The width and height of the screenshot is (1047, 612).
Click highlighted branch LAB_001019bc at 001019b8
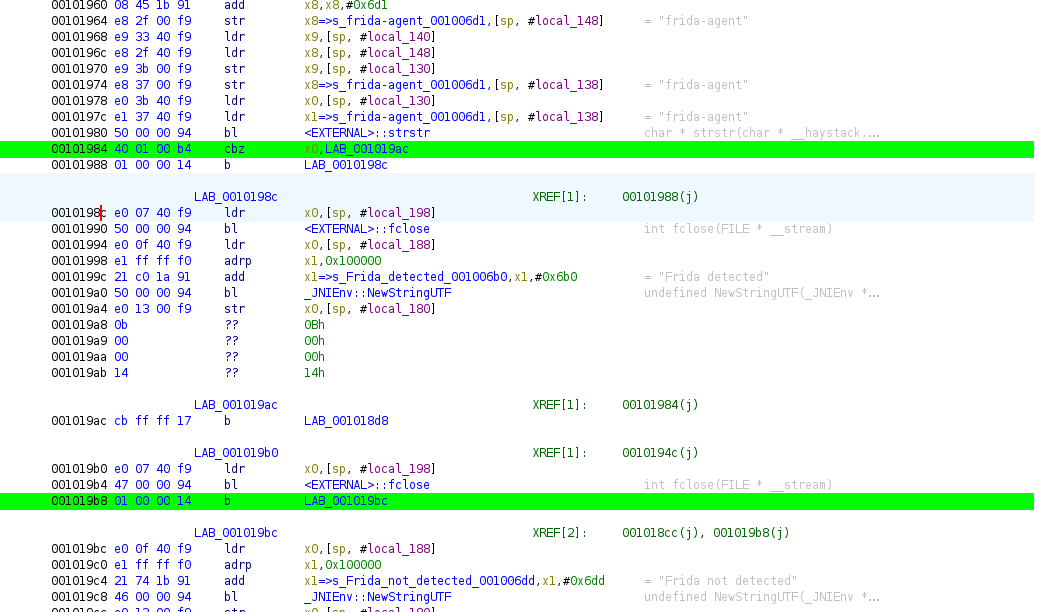[x=345, y=501]
